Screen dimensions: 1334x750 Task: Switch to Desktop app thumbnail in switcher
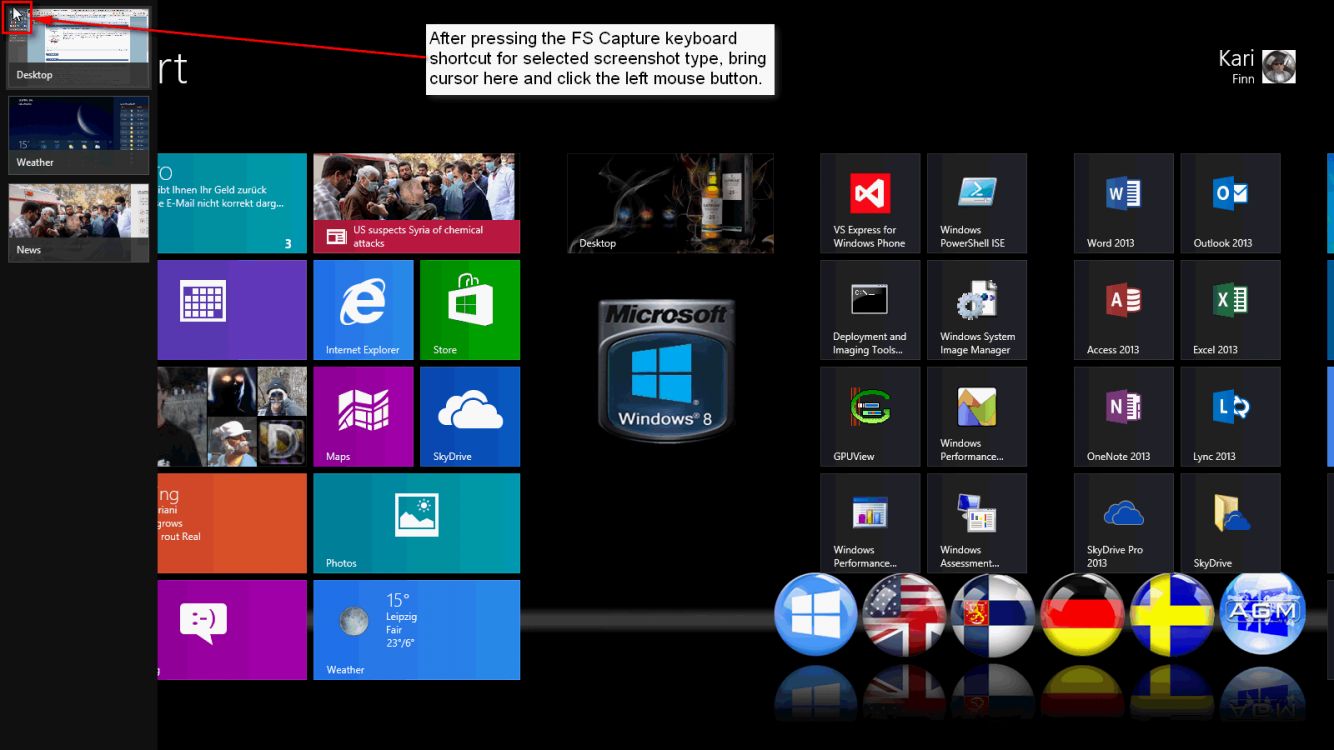pos(78,46)
